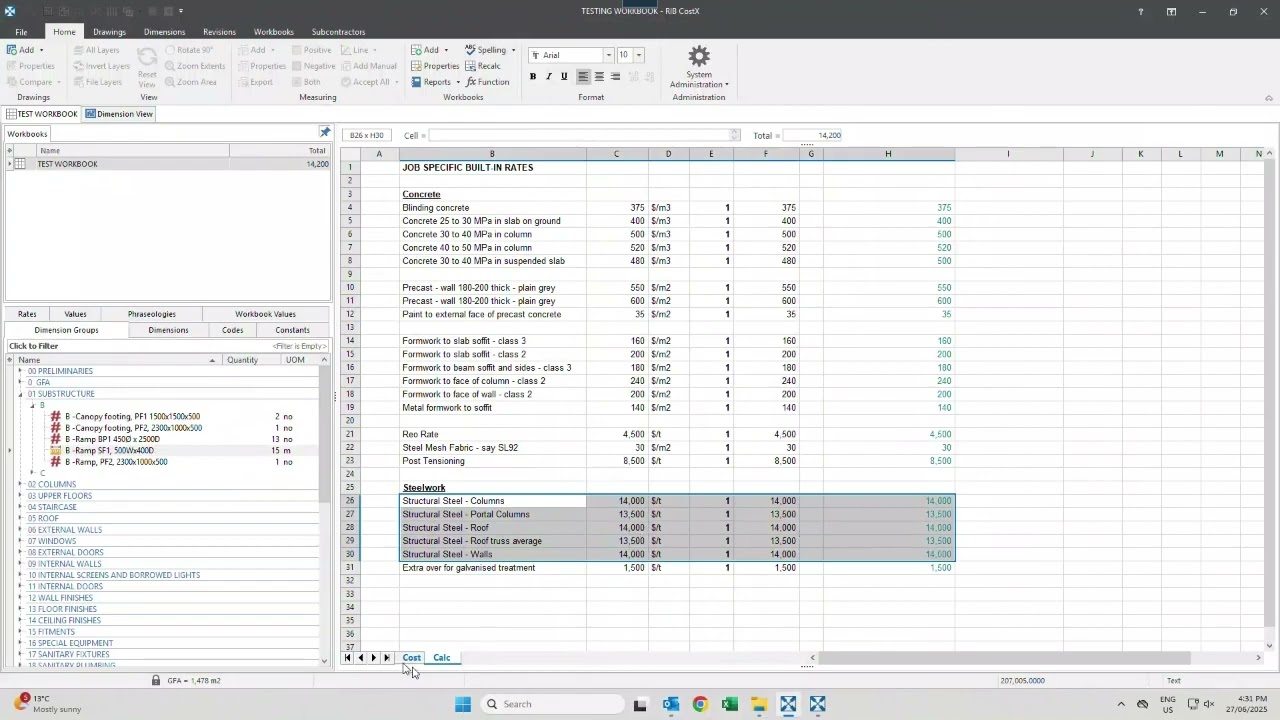
Task: Go to first sheet with navigation arrow
Action: click(x=348, y=658)
